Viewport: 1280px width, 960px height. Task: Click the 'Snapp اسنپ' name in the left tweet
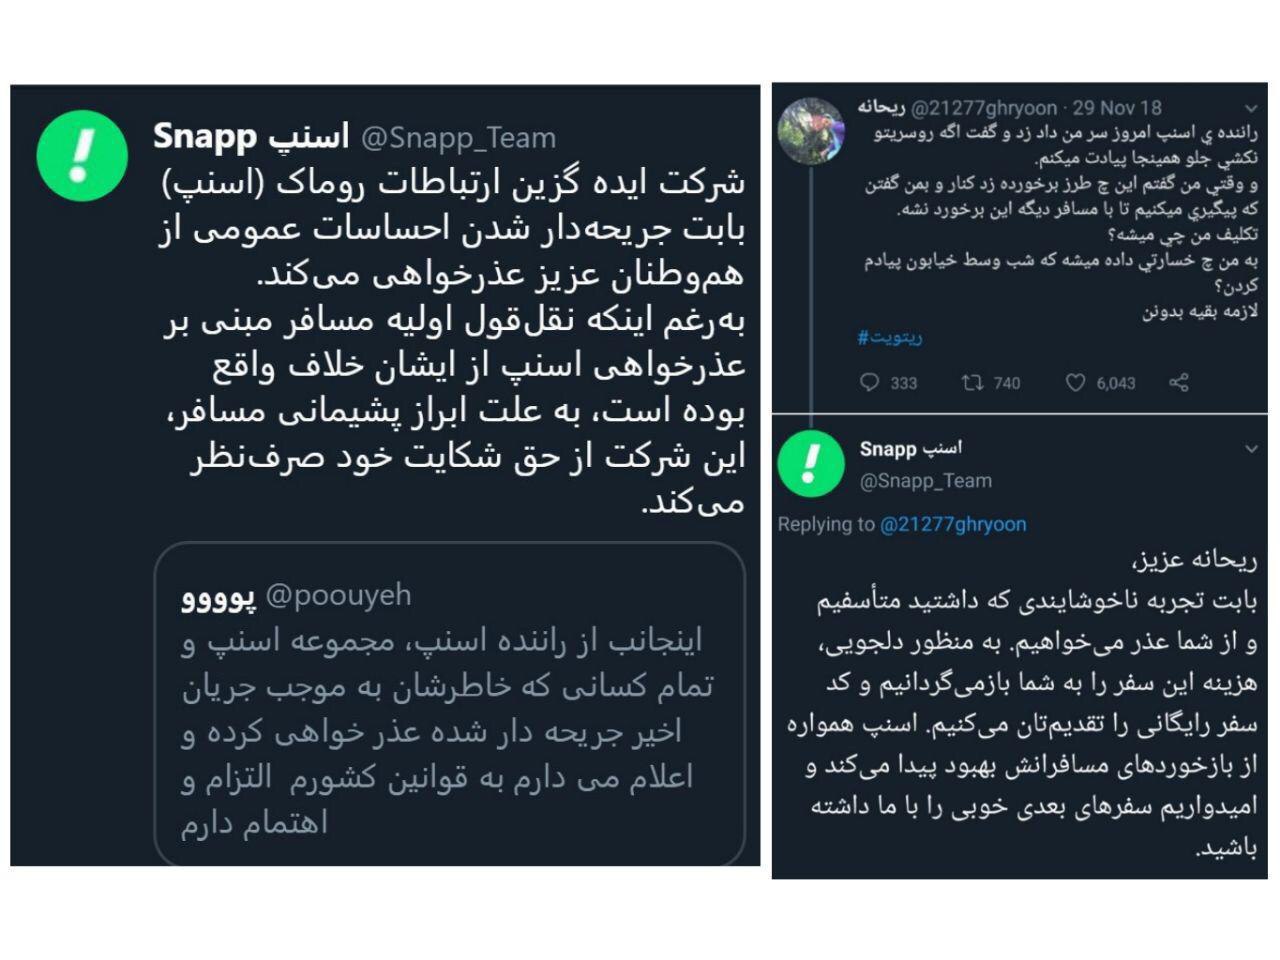(250, 137)
